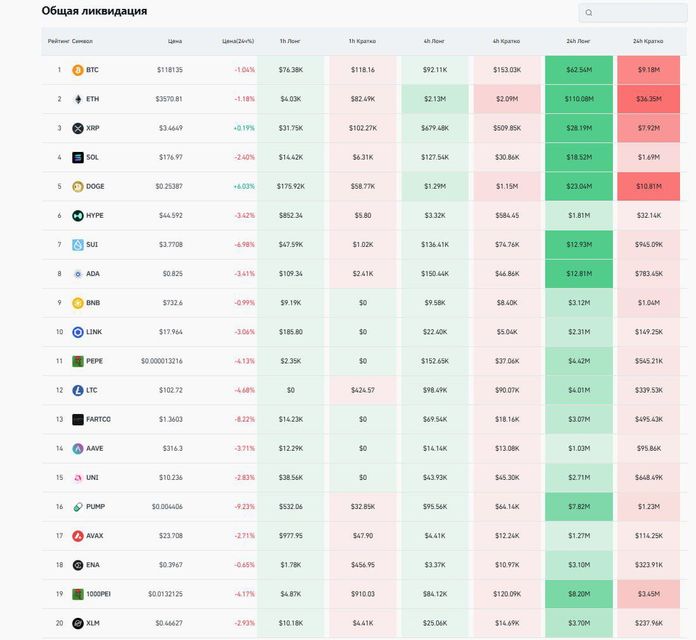Click XRP 1h short cell $102.27K
The width and height of the screenshot is (696, 640).
[363, 128]
